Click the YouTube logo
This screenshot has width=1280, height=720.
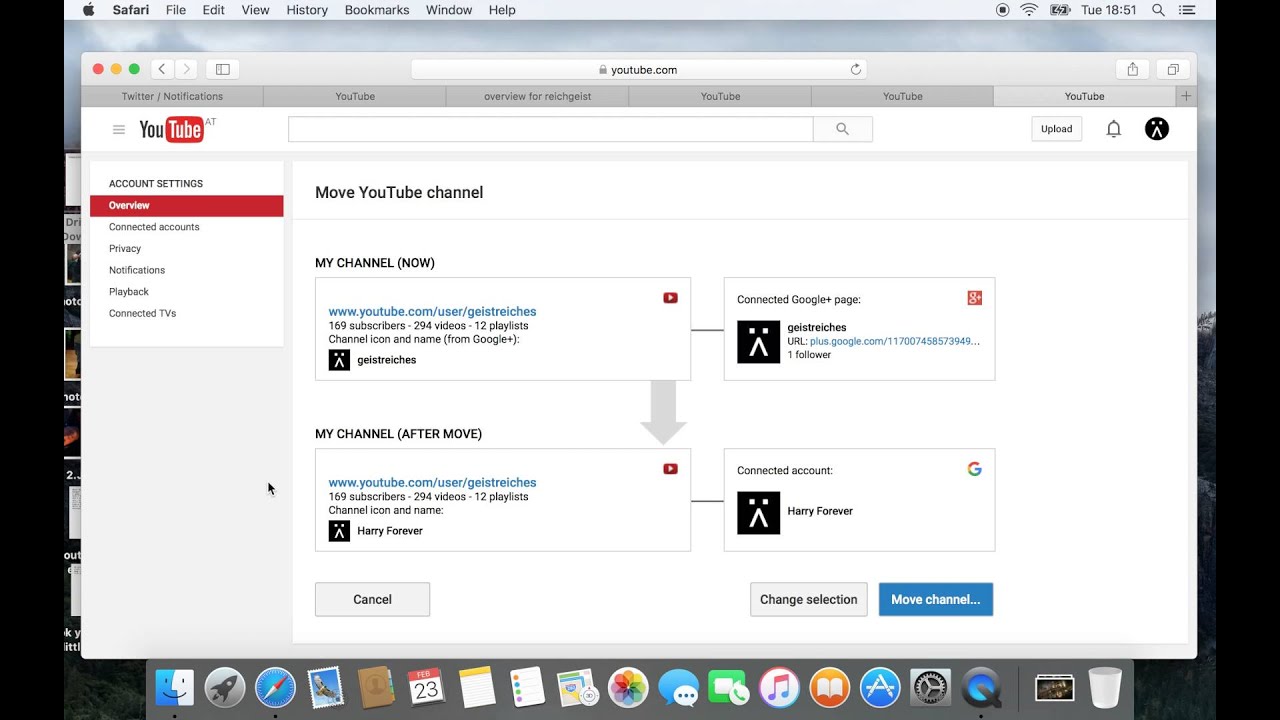coord(172,129)
